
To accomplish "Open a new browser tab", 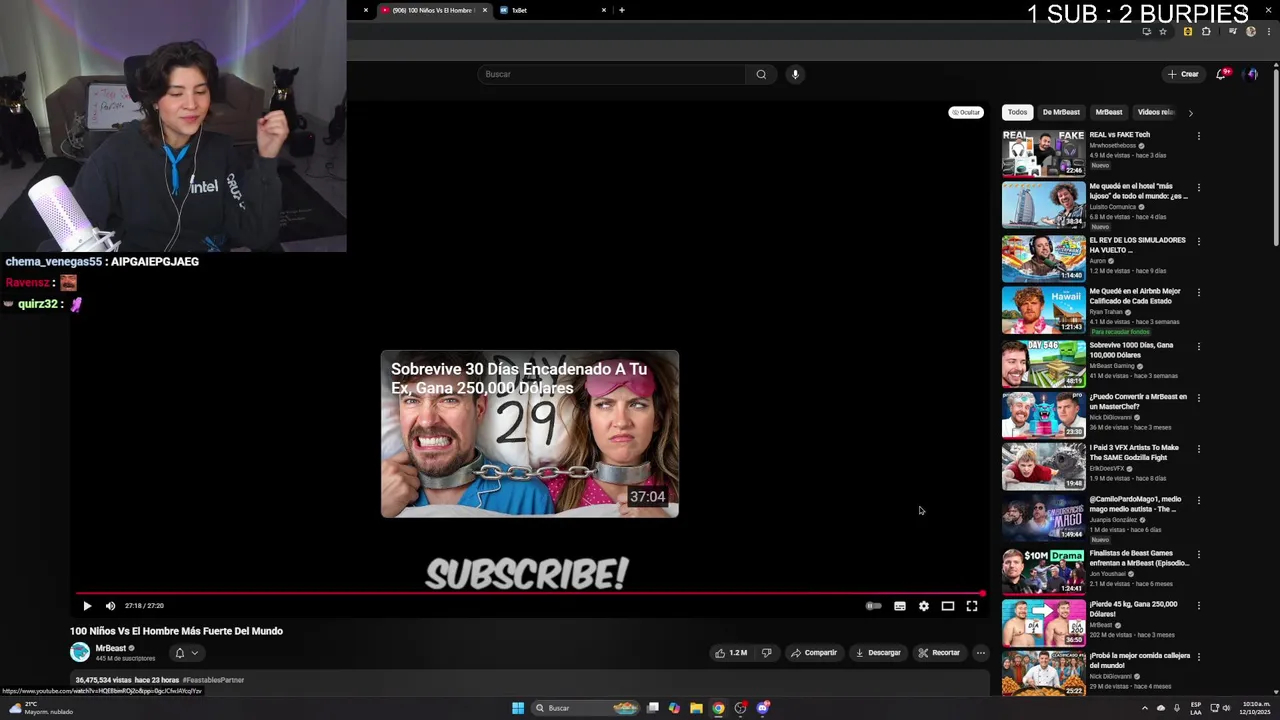I will point(622,10).
